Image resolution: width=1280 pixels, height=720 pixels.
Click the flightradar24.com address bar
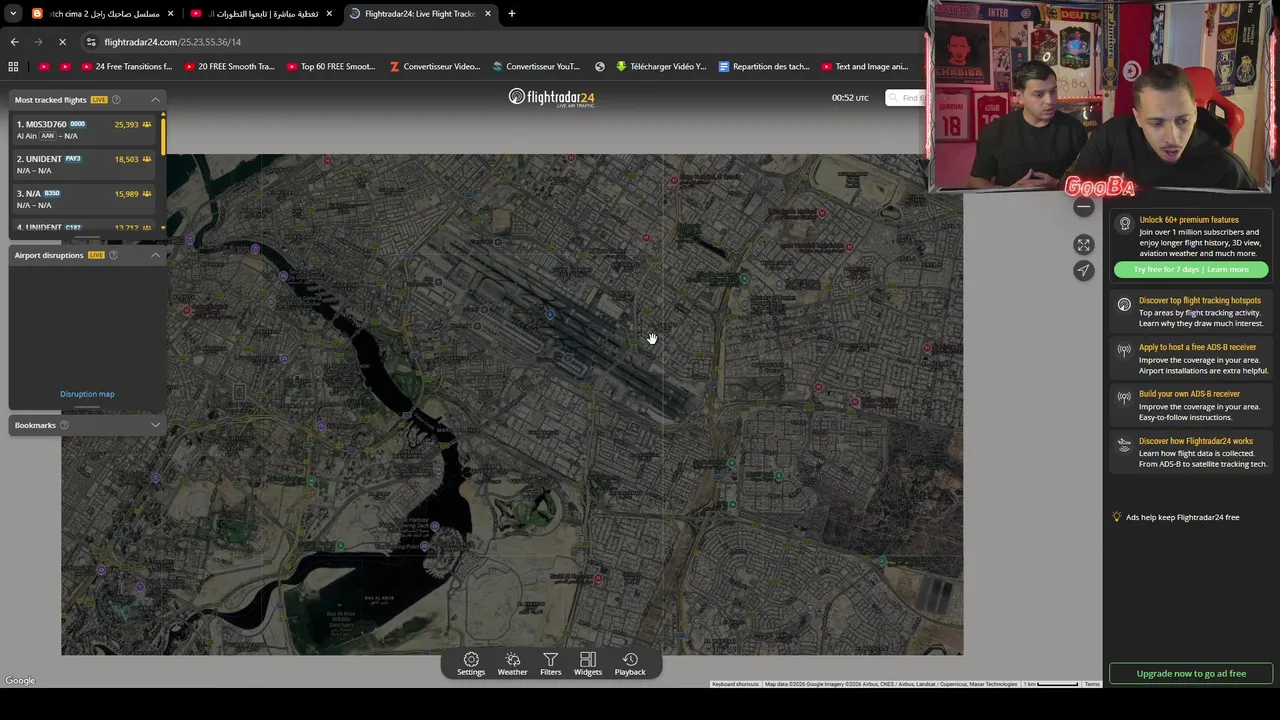coord(500,42)
